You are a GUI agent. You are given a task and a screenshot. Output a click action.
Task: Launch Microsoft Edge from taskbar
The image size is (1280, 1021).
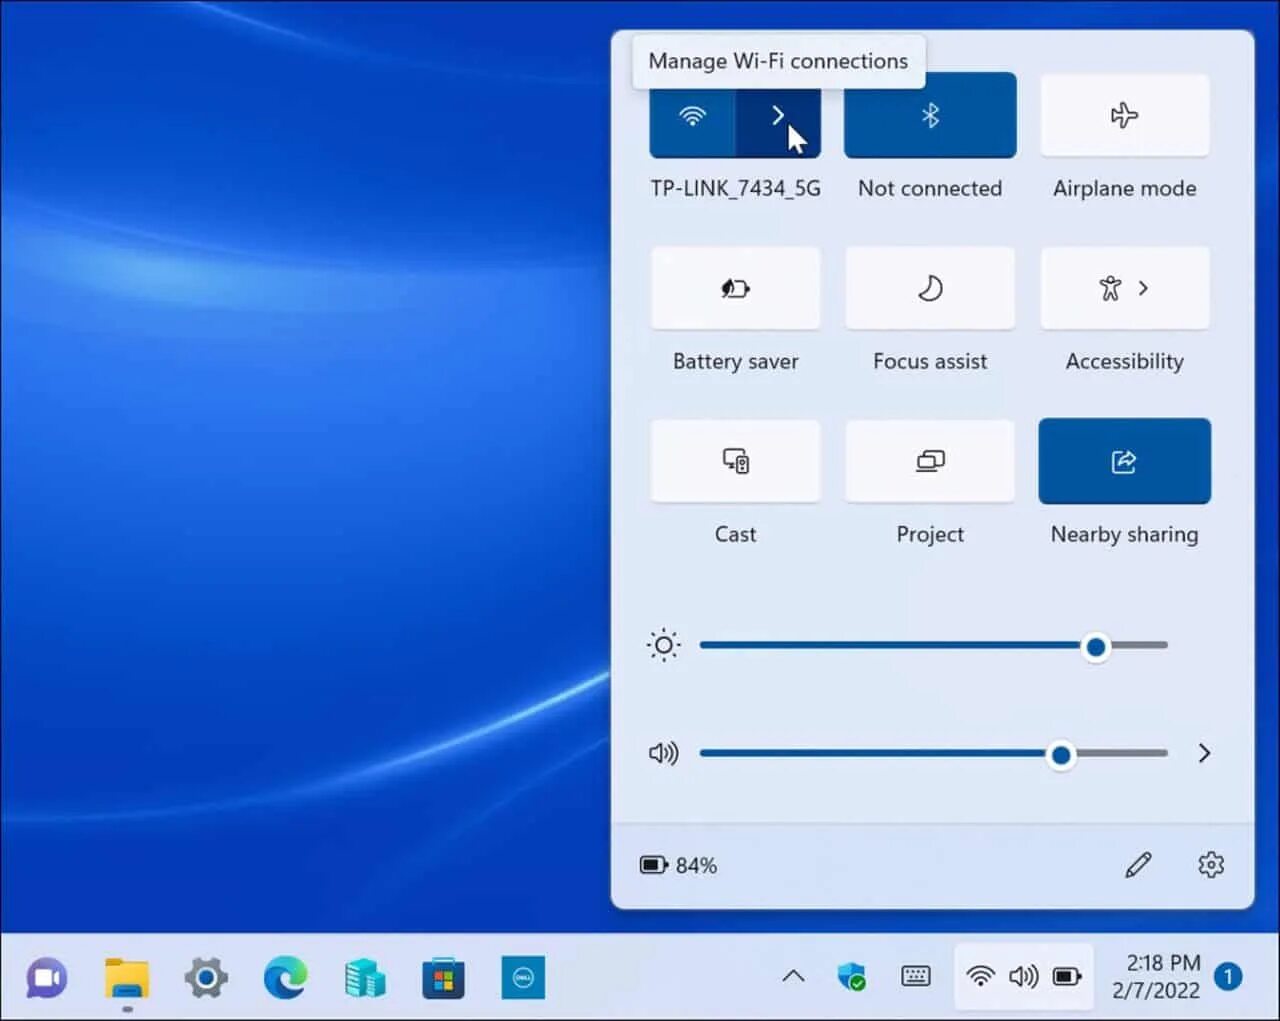285,978
